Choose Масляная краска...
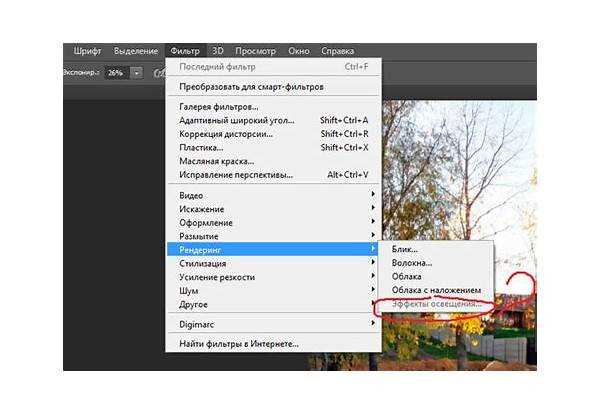Image resolution: width=600 pixels, height=415 pixels. coord(274,161)
